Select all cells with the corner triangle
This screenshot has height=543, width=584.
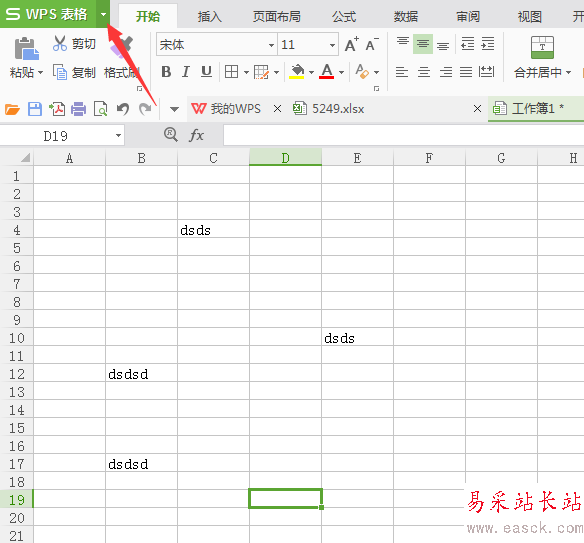click(x=25, y=158)
